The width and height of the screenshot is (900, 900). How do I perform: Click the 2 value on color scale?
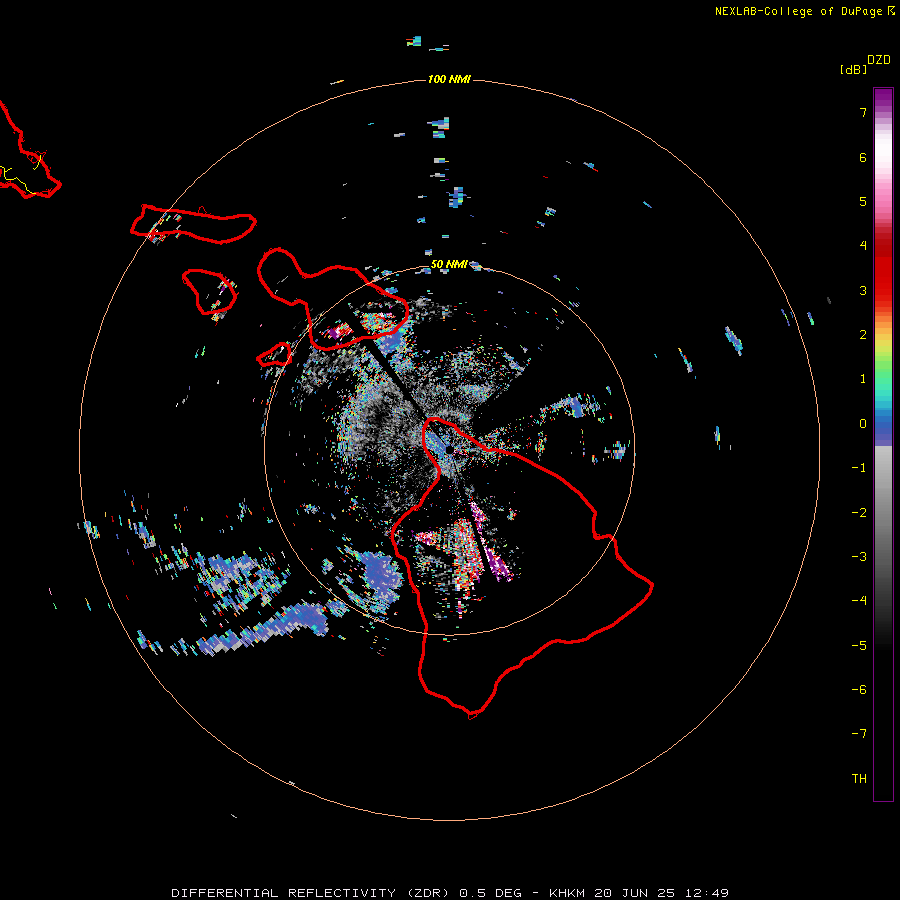[x=863, y=335]
